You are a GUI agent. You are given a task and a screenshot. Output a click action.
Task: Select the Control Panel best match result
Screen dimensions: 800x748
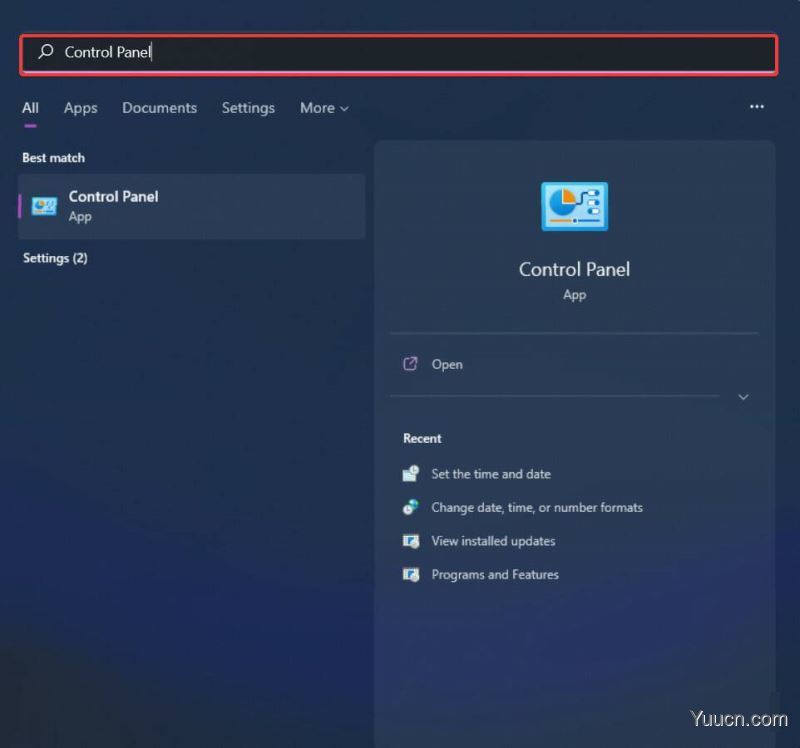click(192, 207)
